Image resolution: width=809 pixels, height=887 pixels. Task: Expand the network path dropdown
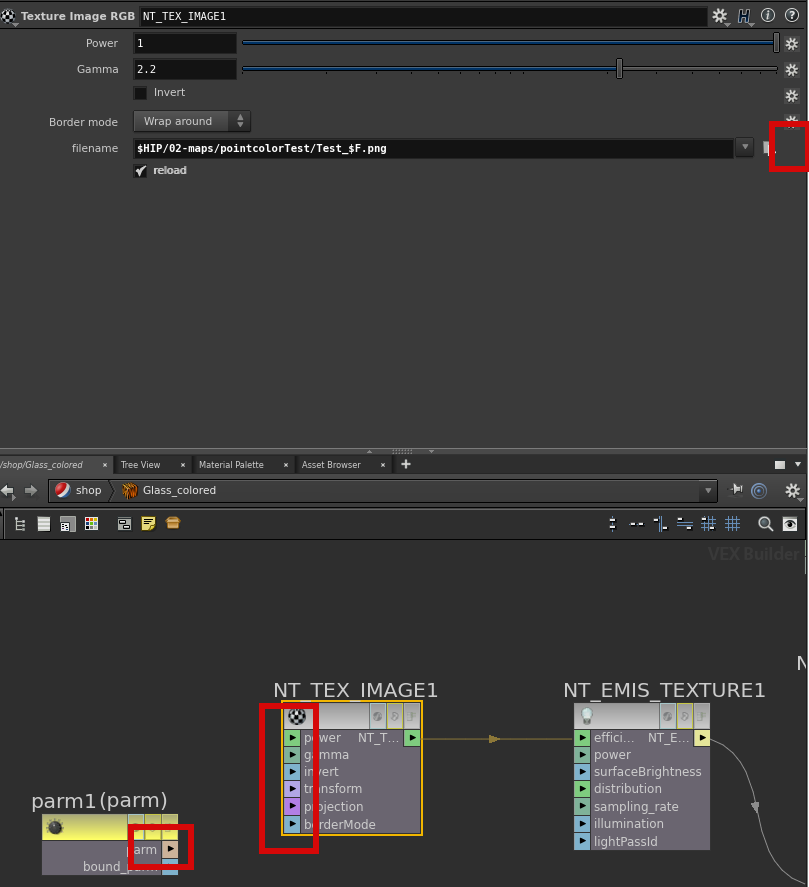708,490
